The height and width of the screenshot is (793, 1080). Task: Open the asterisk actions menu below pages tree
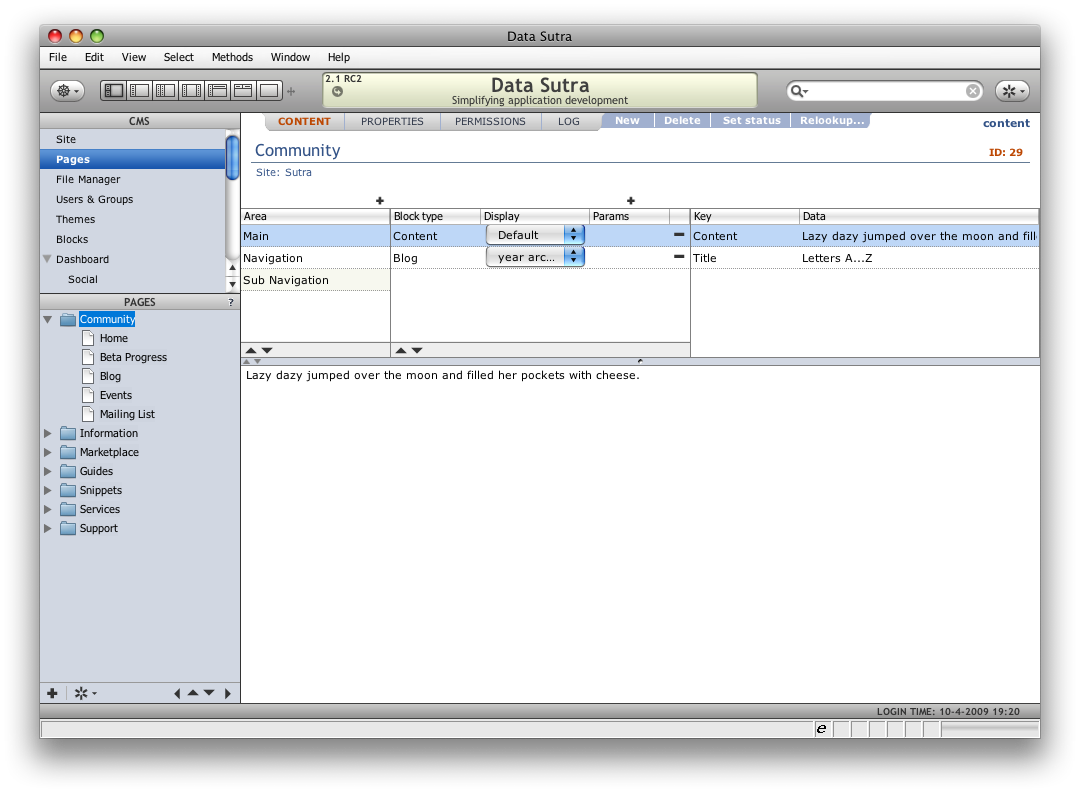85,693
